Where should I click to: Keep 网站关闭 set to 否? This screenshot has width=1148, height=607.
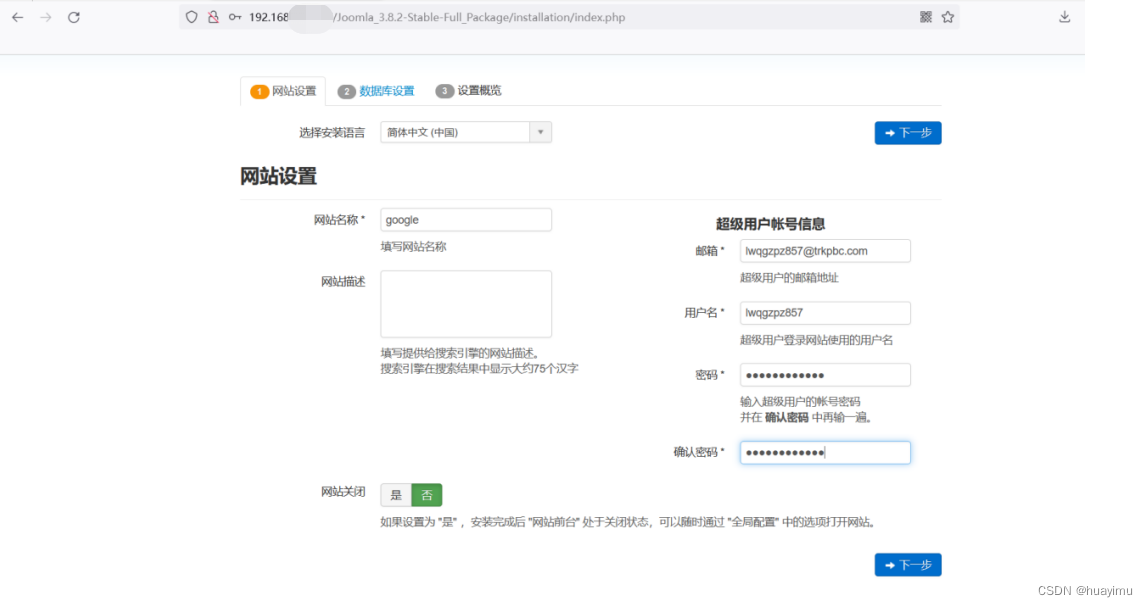pos(426,494)
